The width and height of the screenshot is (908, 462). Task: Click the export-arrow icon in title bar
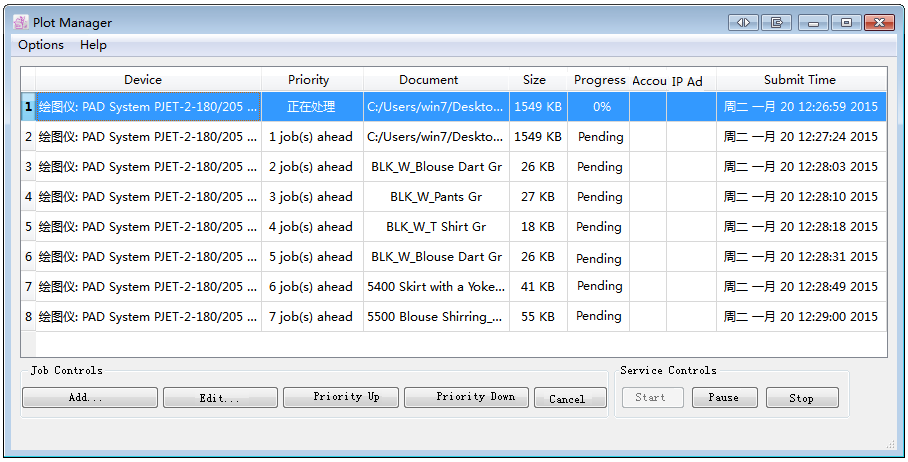click(x=776, y=22)
